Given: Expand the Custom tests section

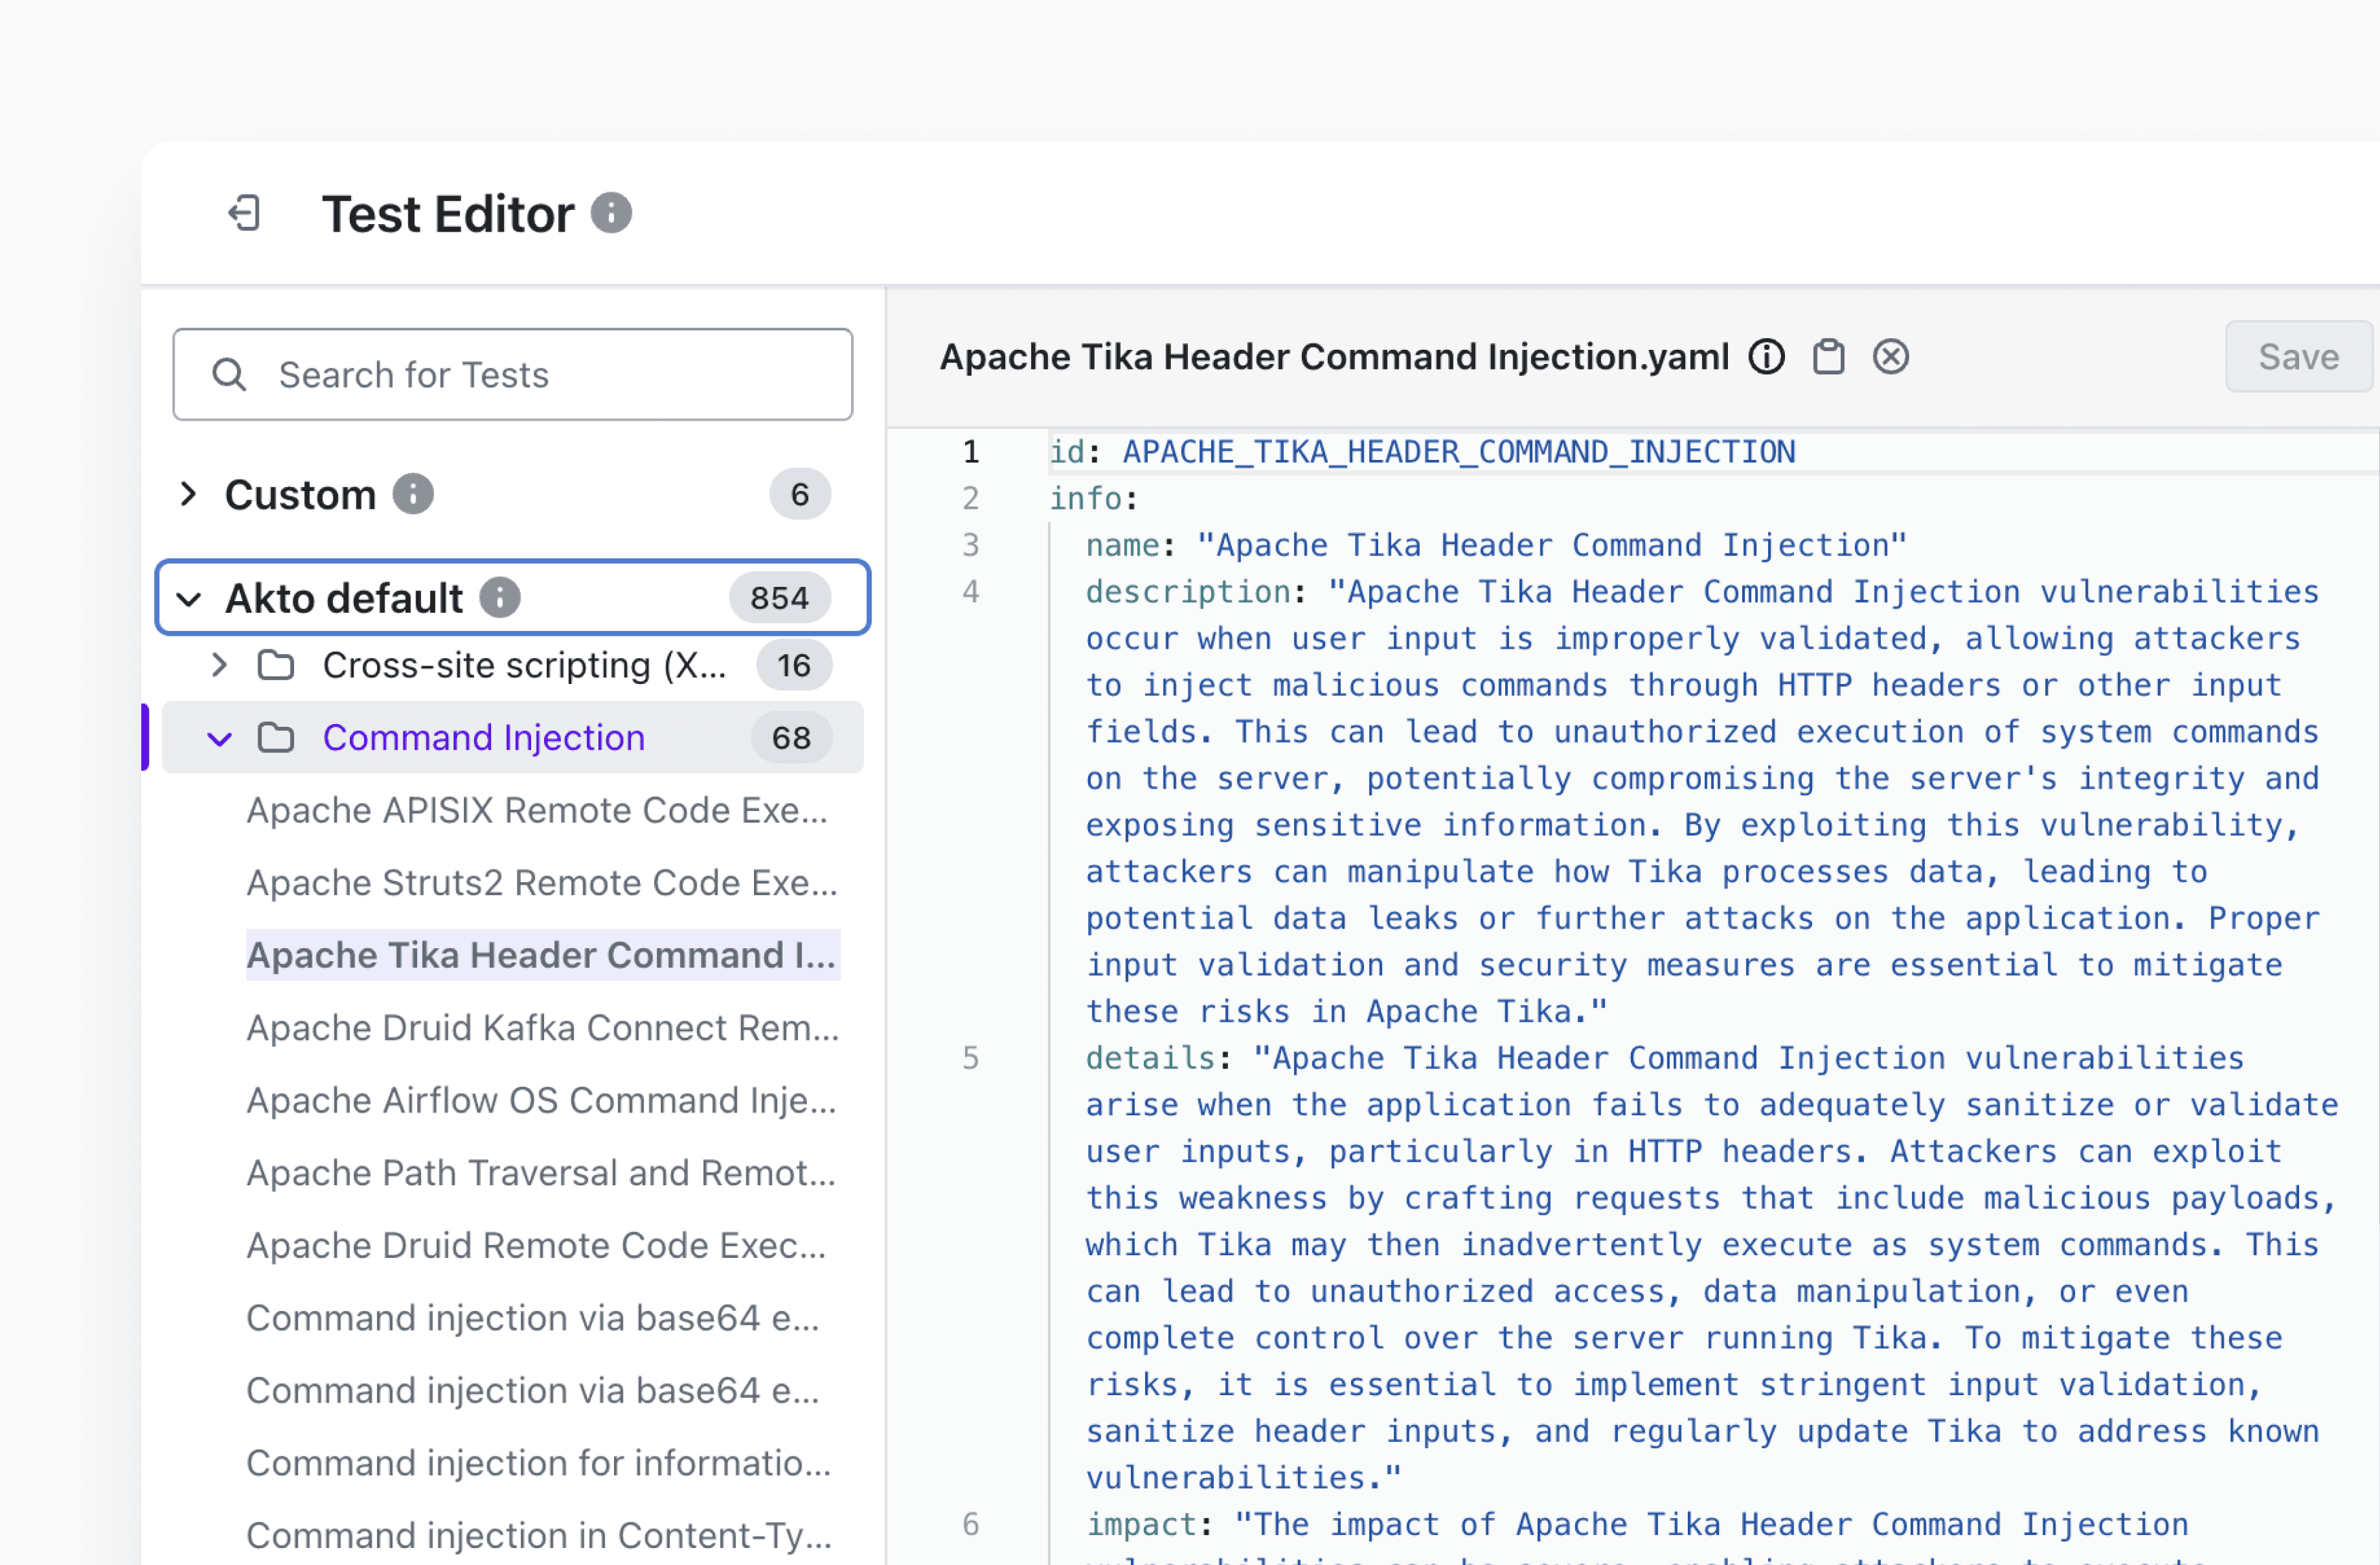Looking at the screenshot, I should (188, 494).
